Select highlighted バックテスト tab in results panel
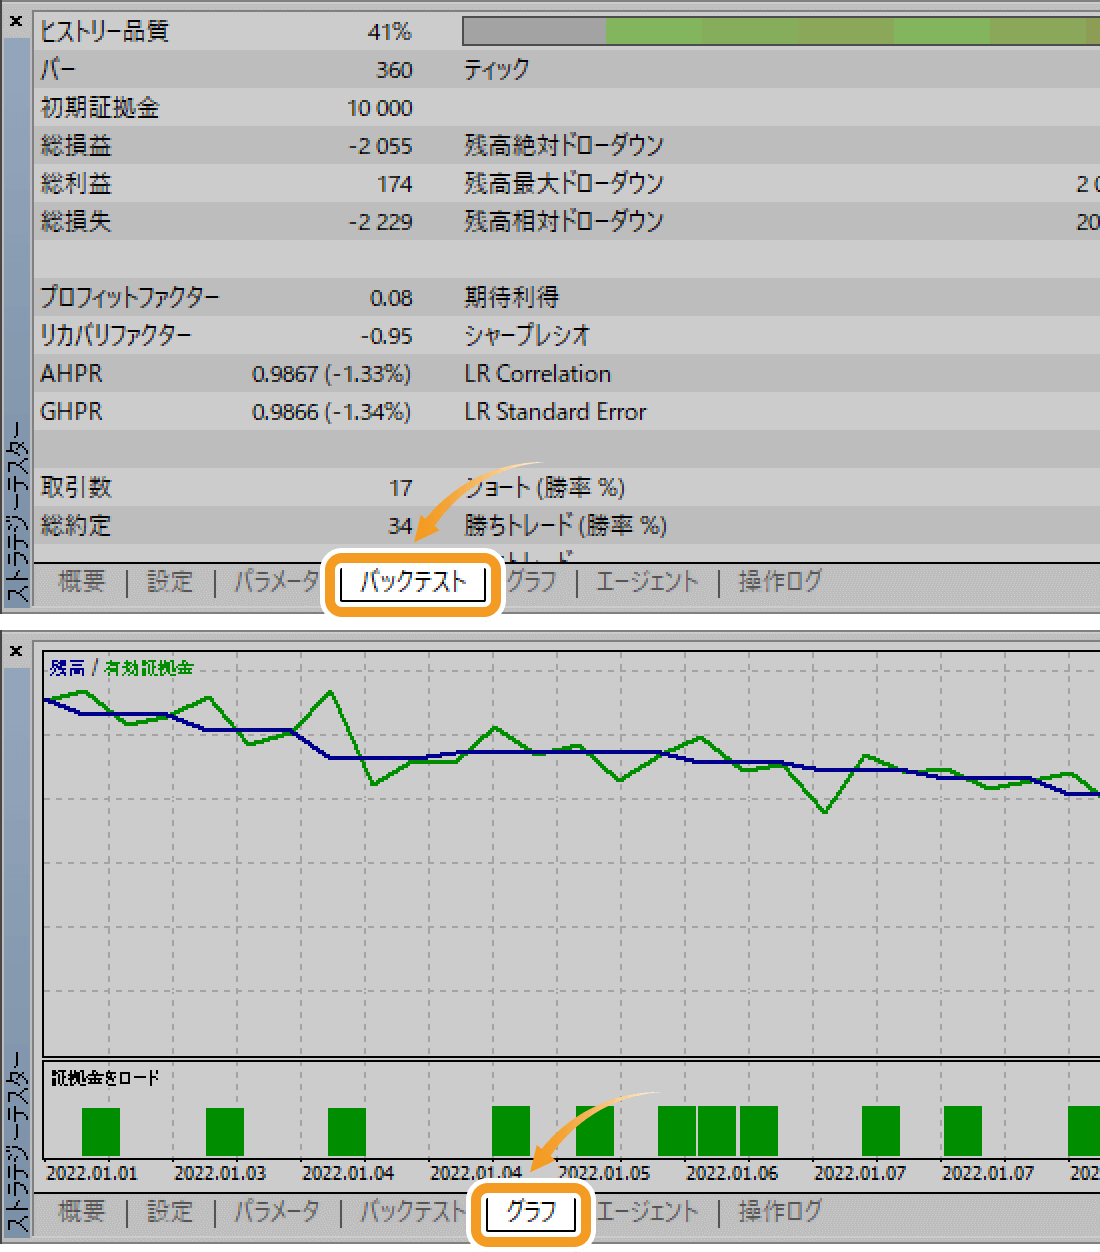Screen dimensions: 1100x1252 413,582
